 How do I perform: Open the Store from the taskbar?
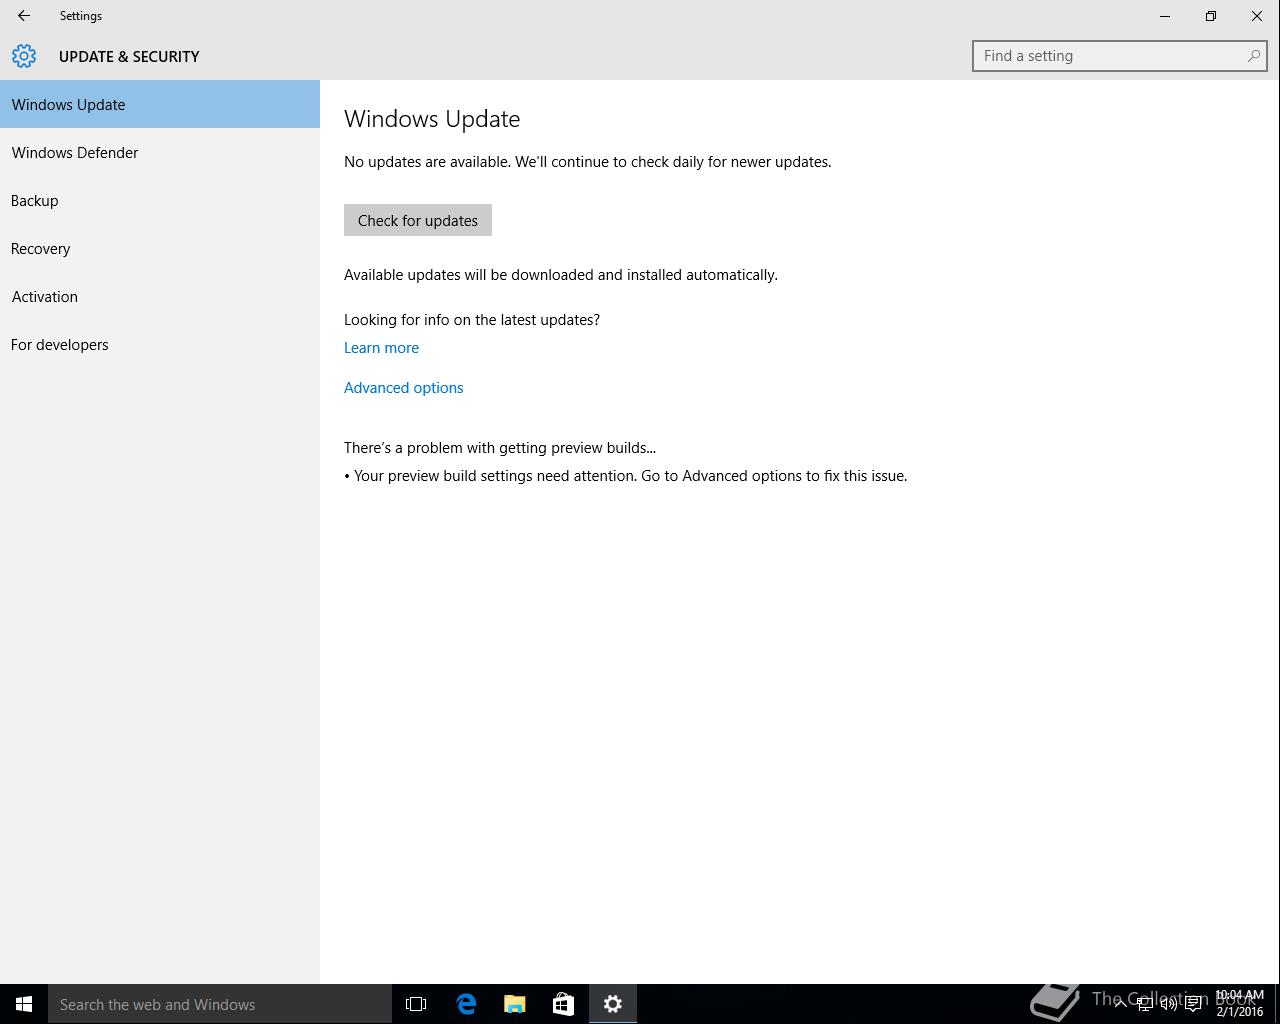point(564,1004)
